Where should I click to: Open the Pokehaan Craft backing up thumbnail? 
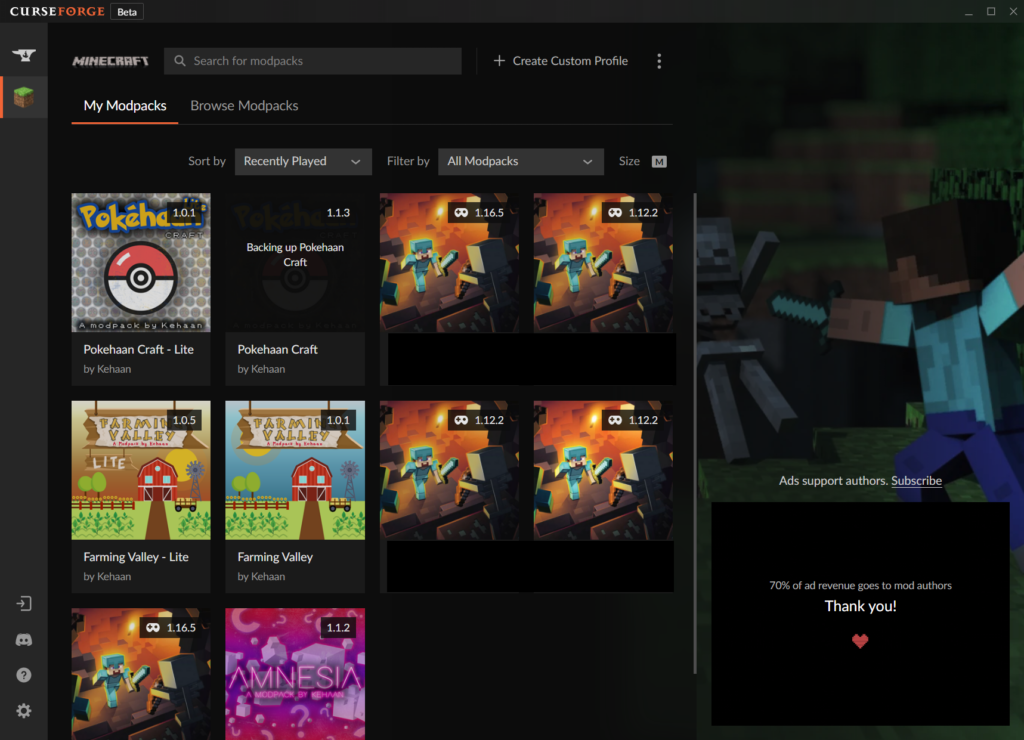tap(295, 263)
